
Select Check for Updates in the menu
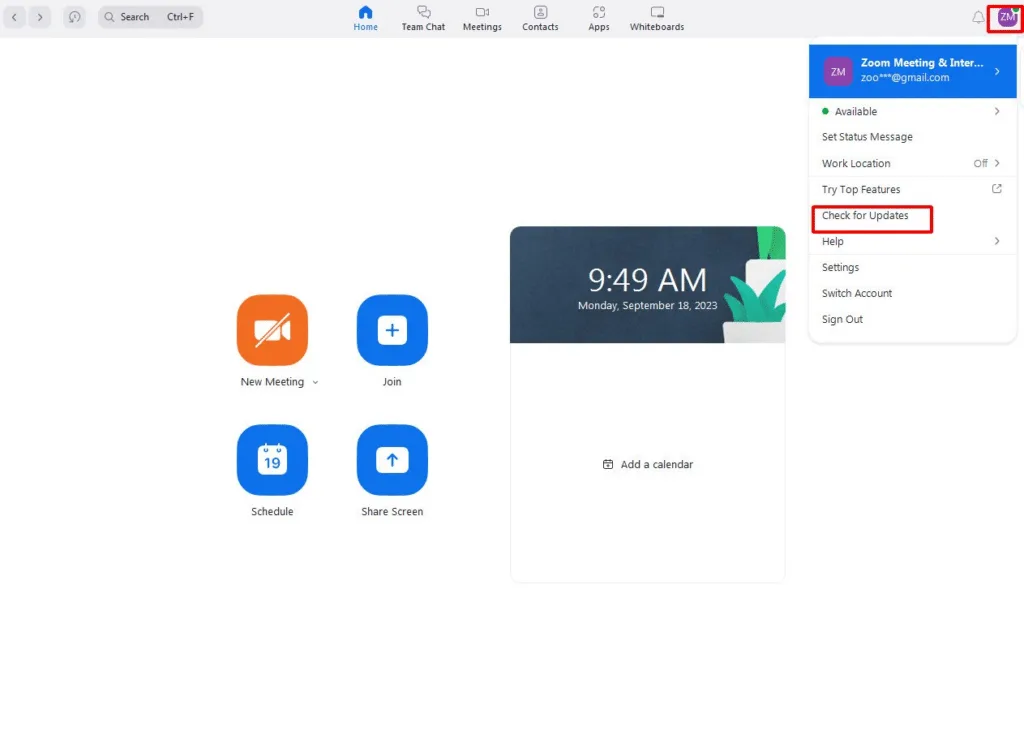[x=866, y=215]
